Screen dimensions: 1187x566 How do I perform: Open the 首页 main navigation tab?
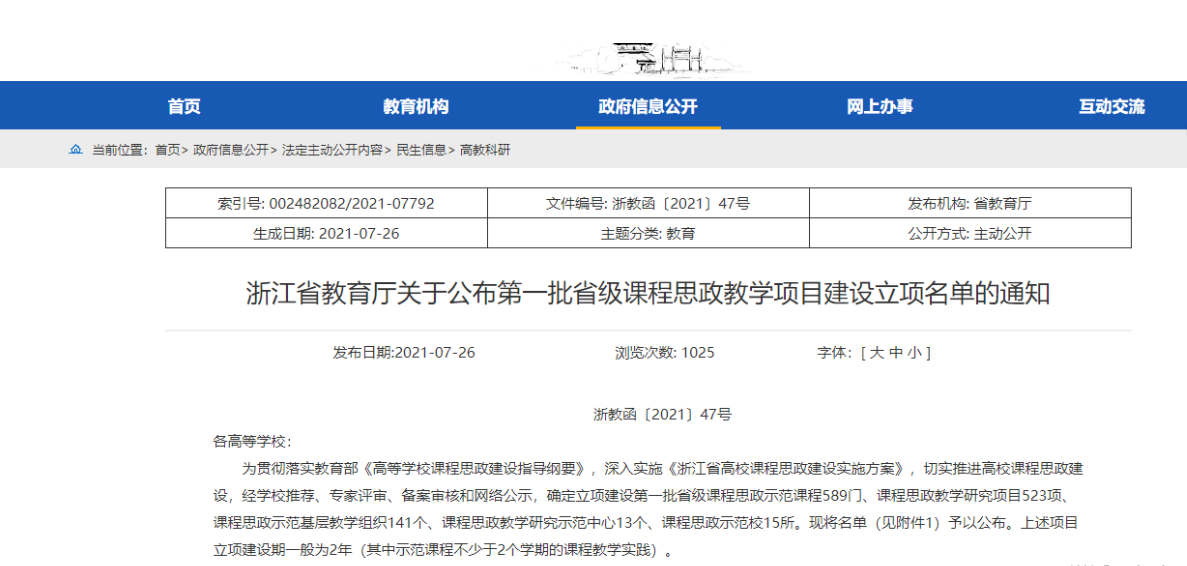click(x=184, y=107)
